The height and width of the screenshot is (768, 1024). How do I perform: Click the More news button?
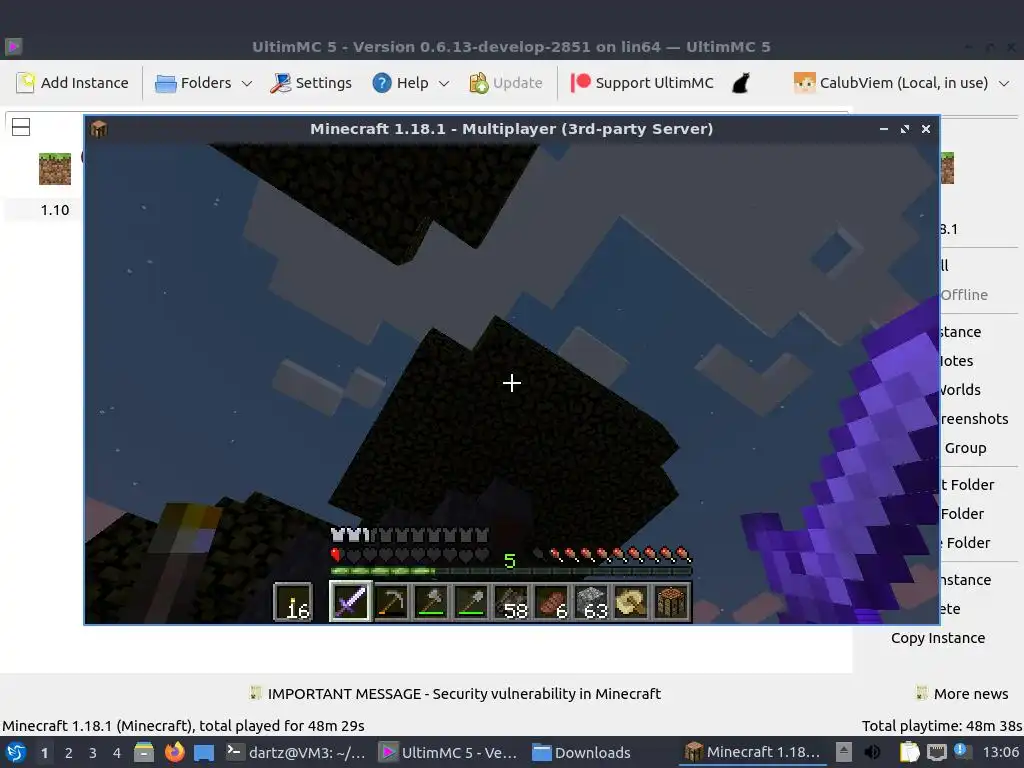tap(963, 694)
